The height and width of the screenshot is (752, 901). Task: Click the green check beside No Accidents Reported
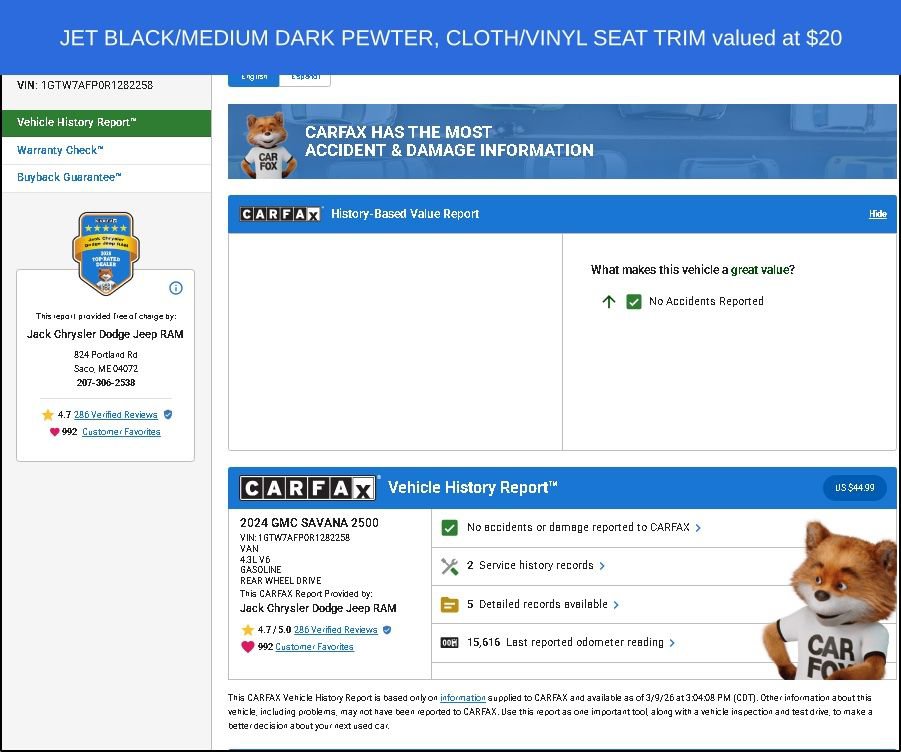633,301
